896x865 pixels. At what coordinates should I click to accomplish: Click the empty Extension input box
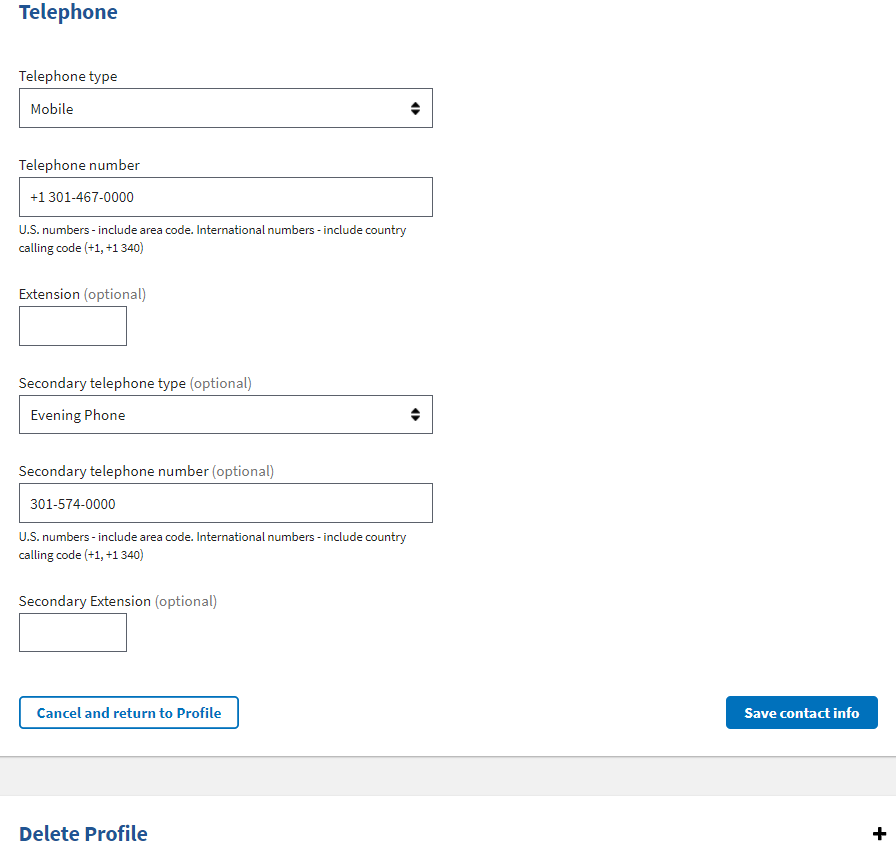point(73,326)
